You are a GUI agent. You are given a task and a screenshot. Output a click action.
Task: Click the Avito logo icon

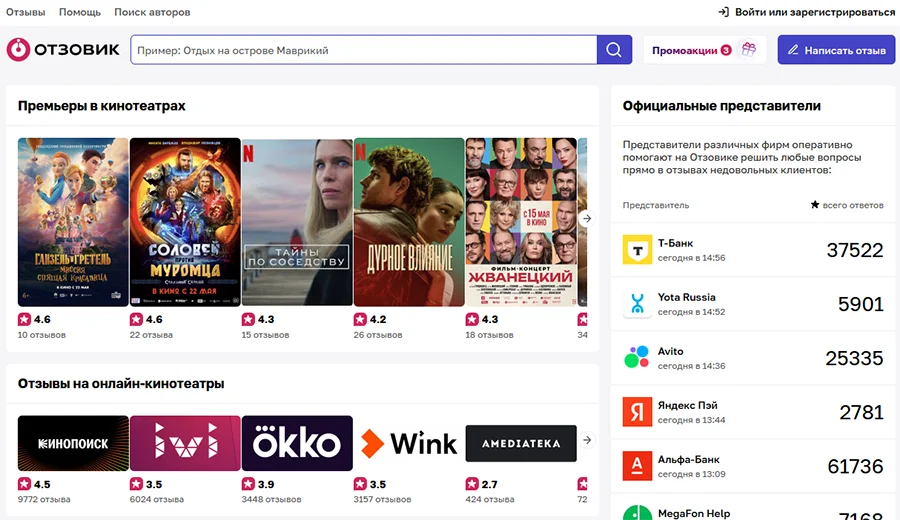pos(637,358)
